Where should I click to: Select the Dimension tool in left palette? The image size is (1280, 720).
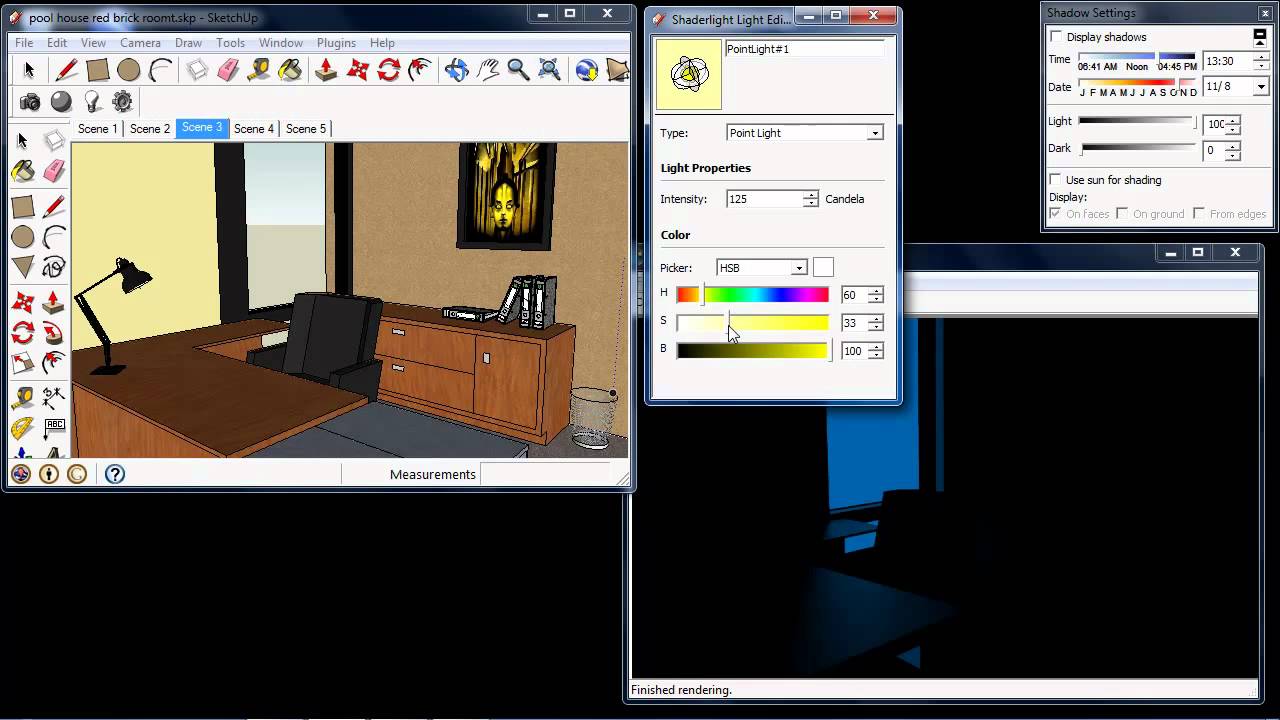(x=54, y=397)
